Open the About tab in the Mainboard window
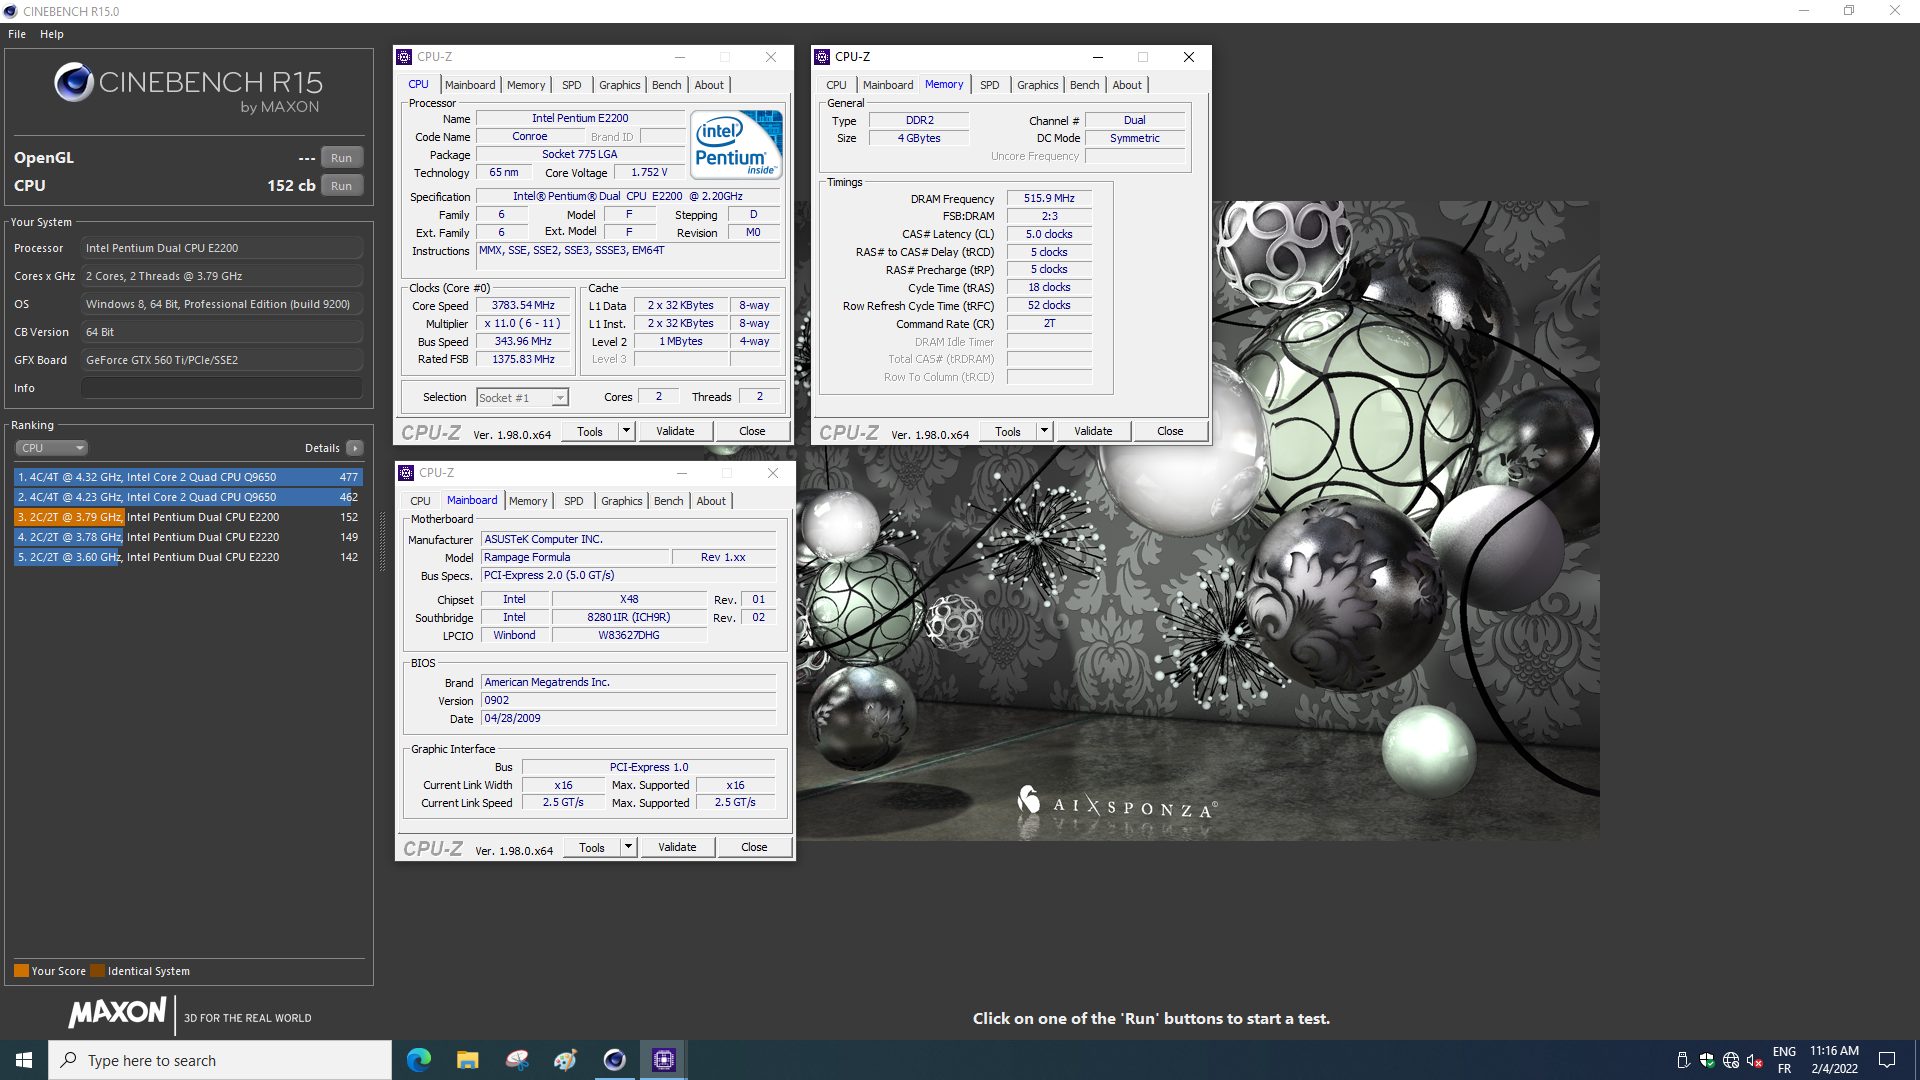This screenshot has width=1920, height=1080. [x=711, y=501]
